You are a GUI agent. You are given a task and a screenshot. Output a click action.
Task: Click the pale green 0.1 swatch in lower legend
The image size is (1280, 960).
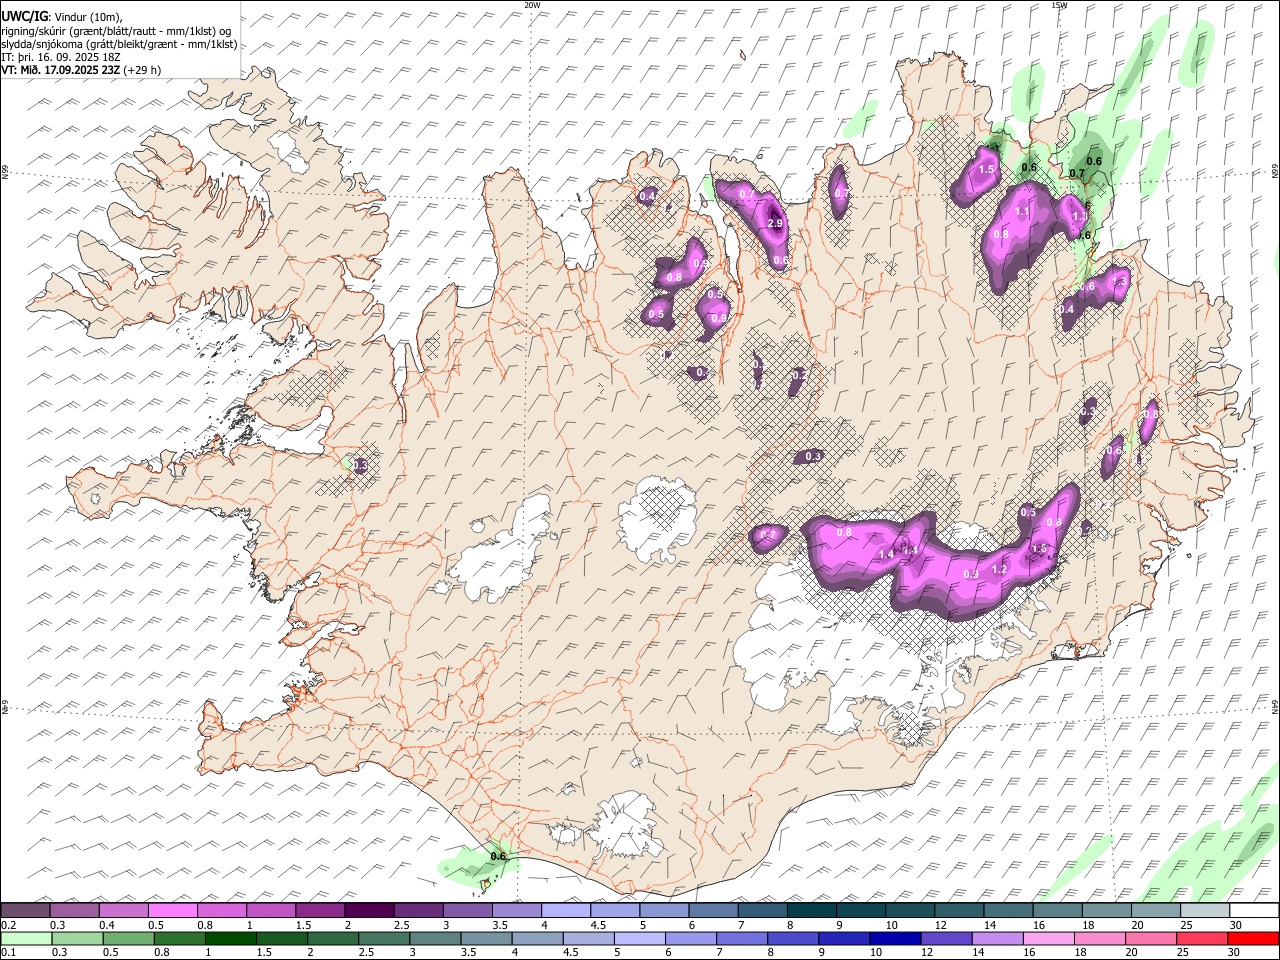tap(26, 939)
